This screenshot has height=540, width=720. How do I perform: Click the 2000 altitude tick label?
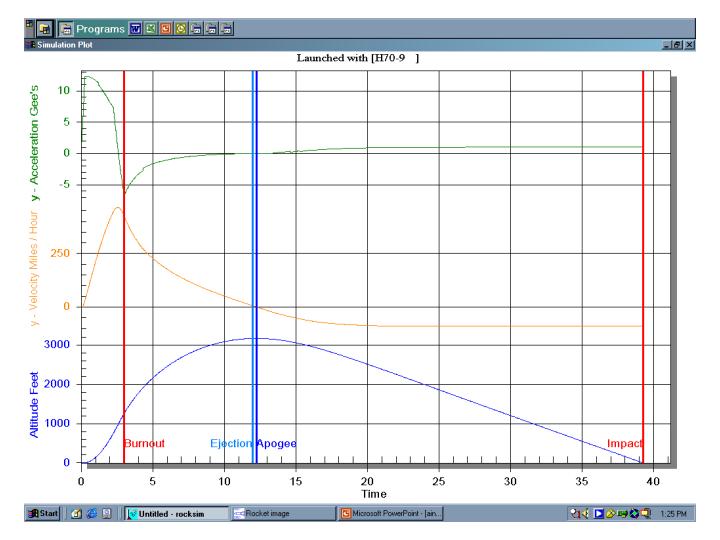[x=57, y=384]
